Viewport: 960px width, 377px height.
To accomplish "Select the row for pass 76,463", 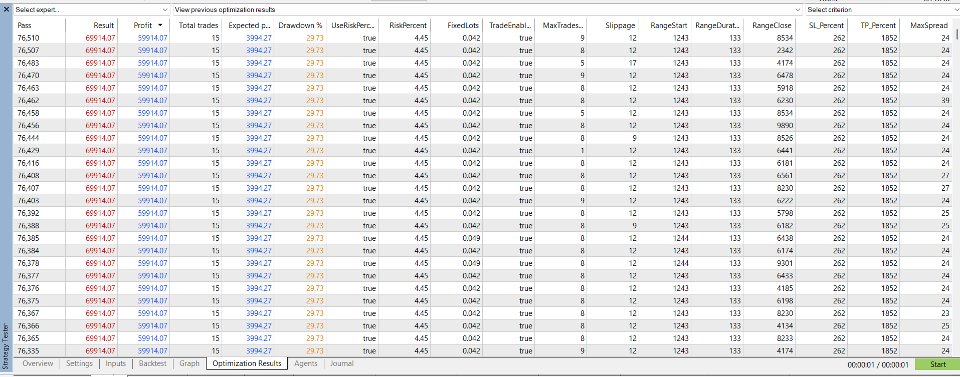I will (x=482, y=88).
